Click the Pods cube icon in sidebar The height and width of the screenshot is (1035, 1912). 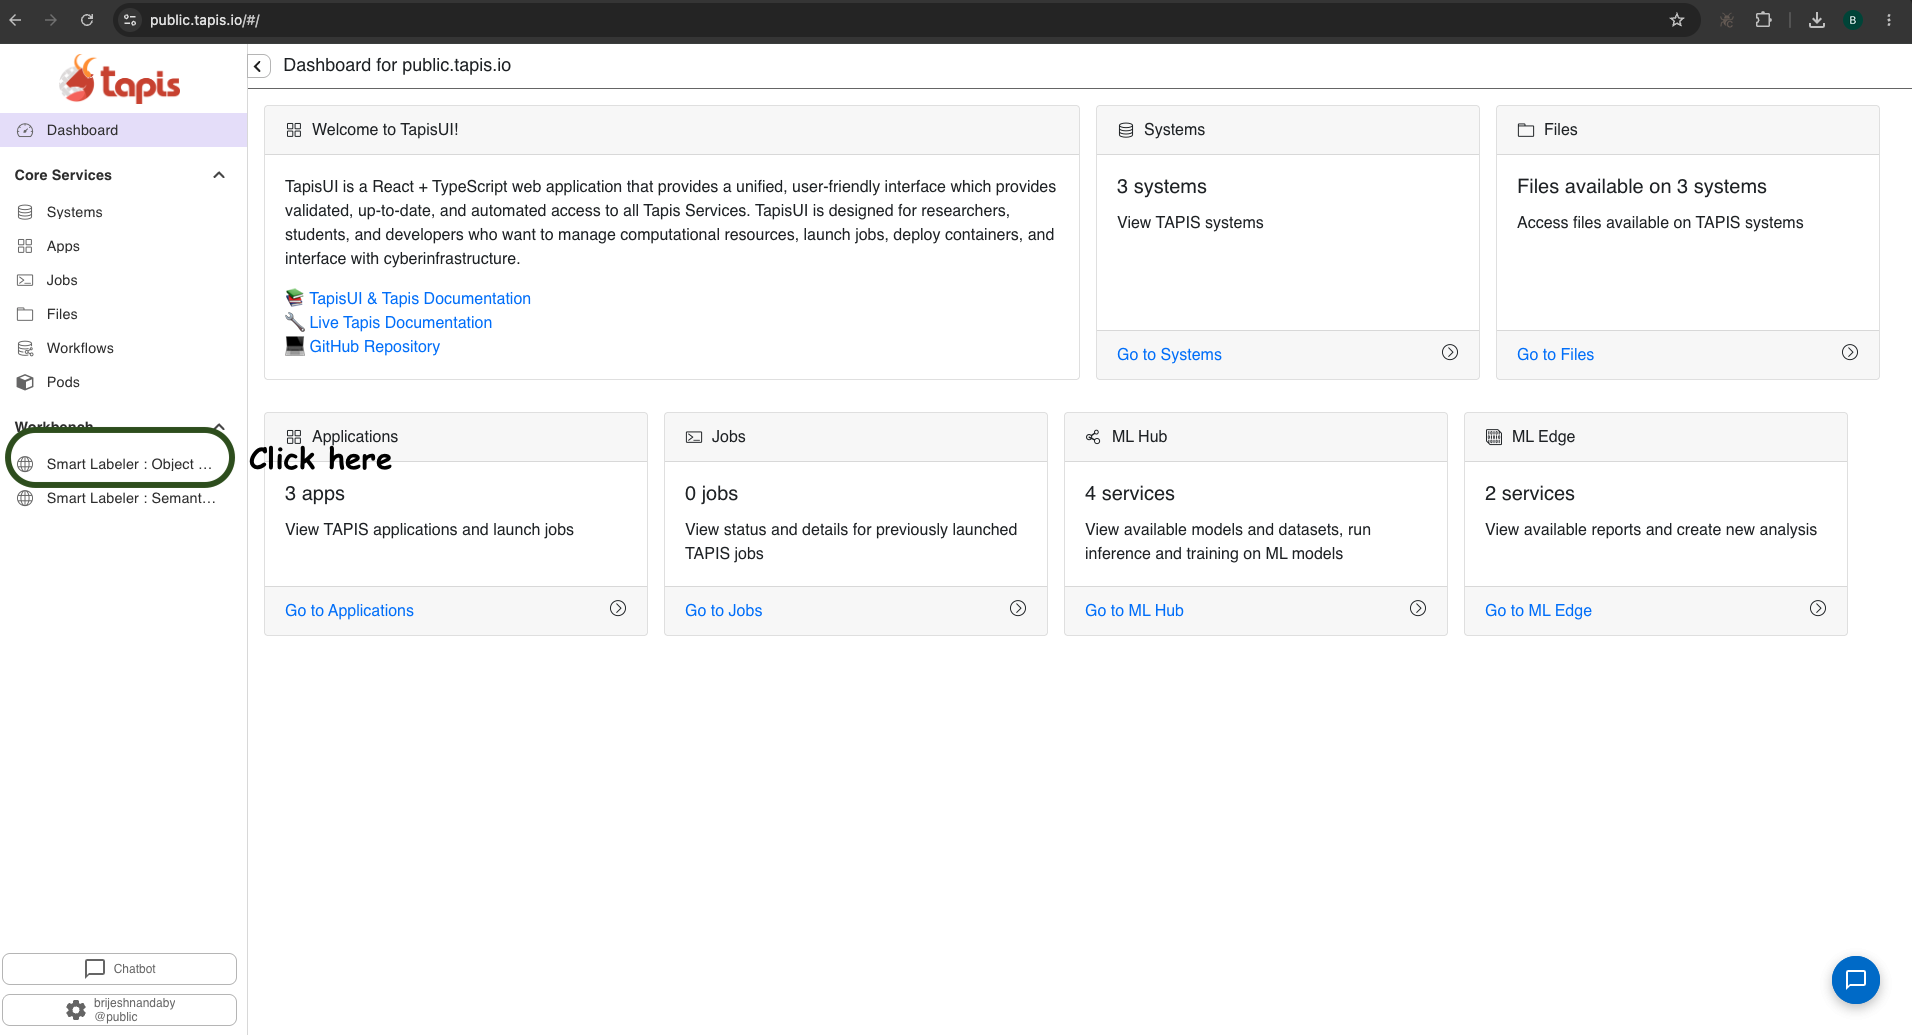25,382
